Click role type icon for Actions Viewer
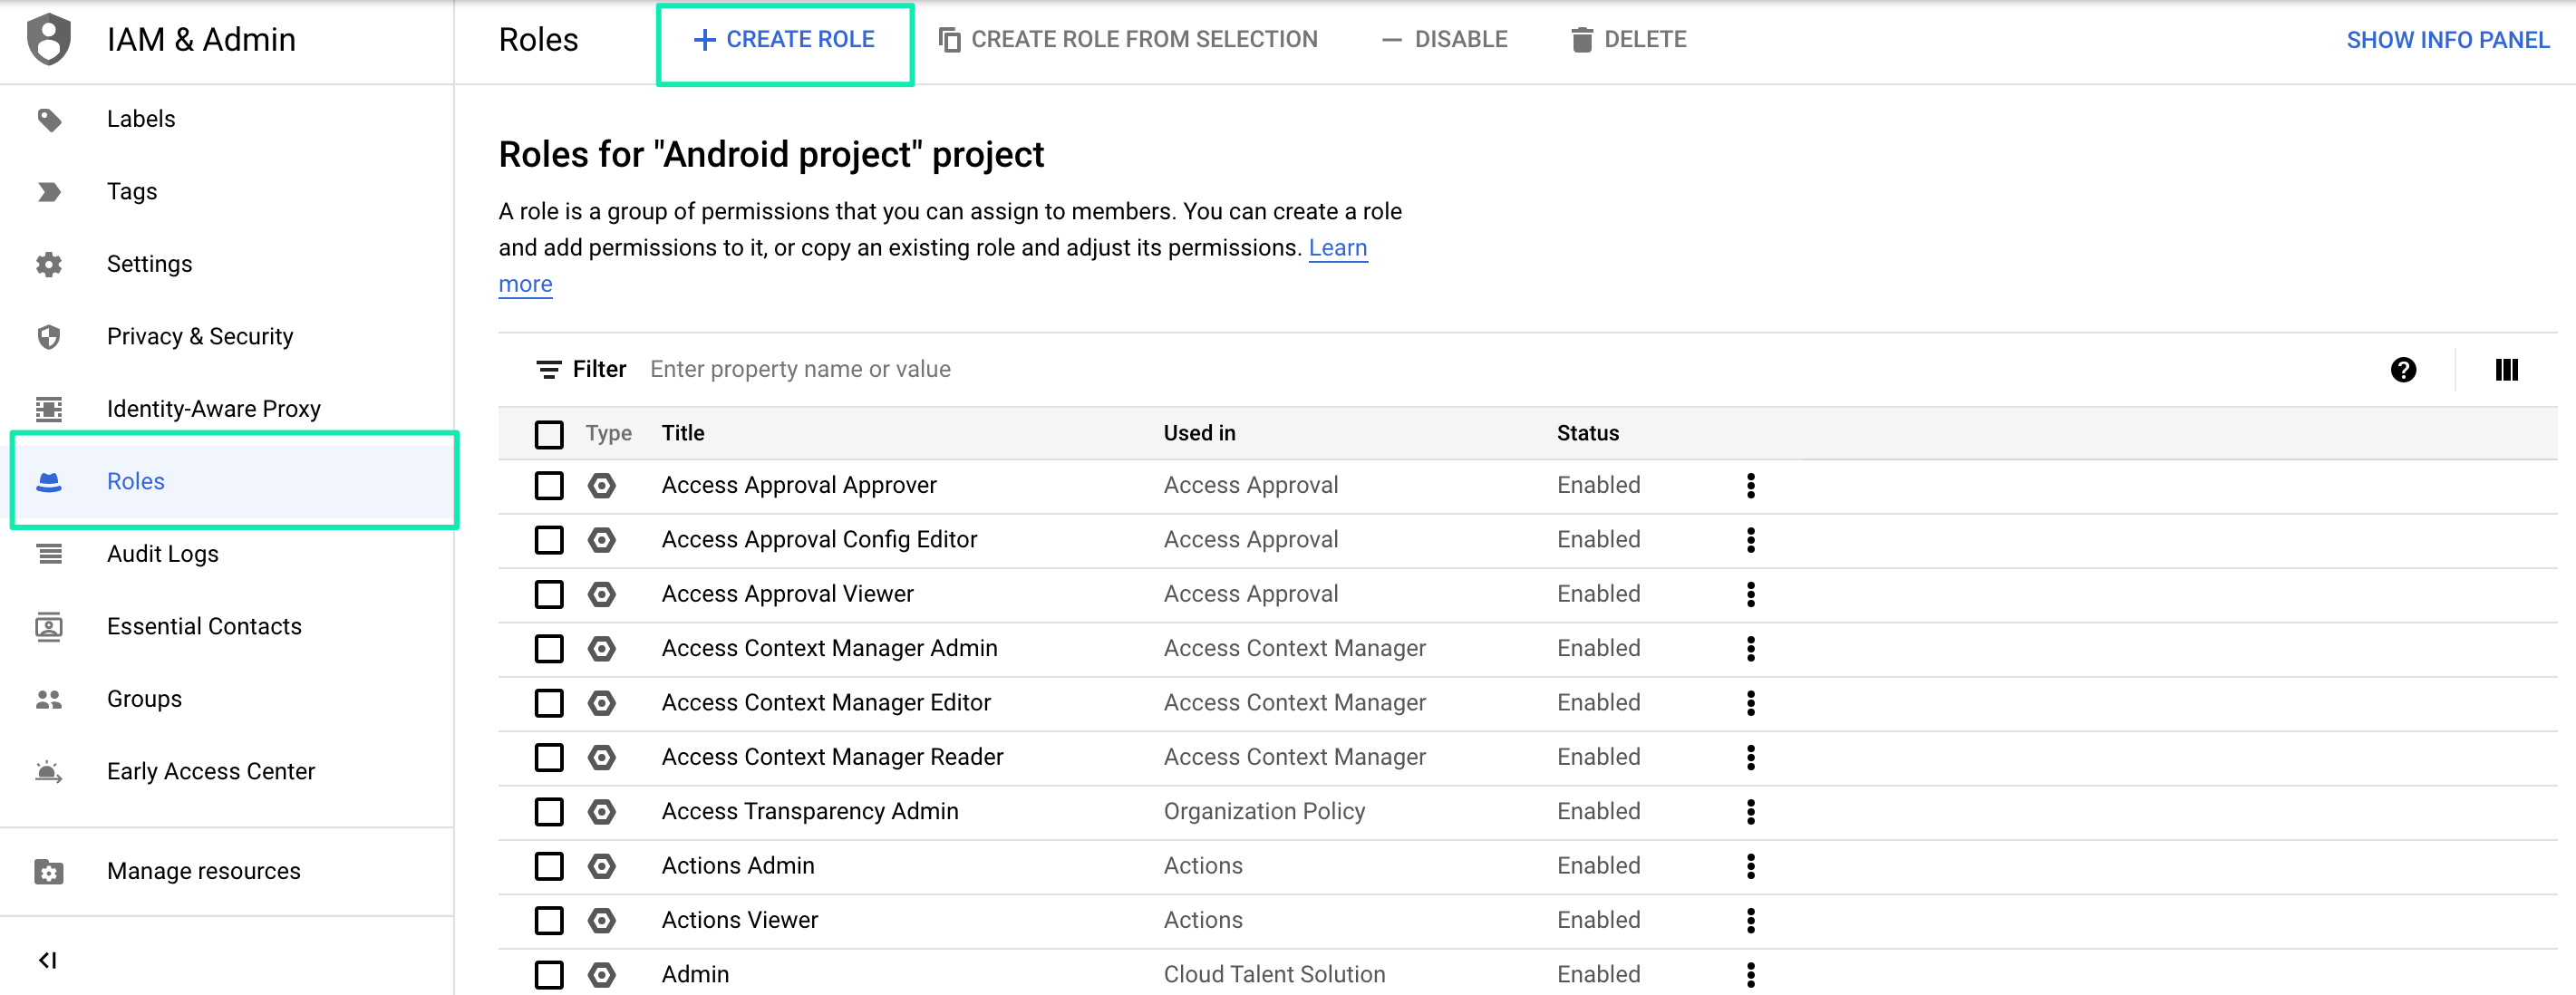Screen dimensions: 2576x995 (x=601, y=921)
